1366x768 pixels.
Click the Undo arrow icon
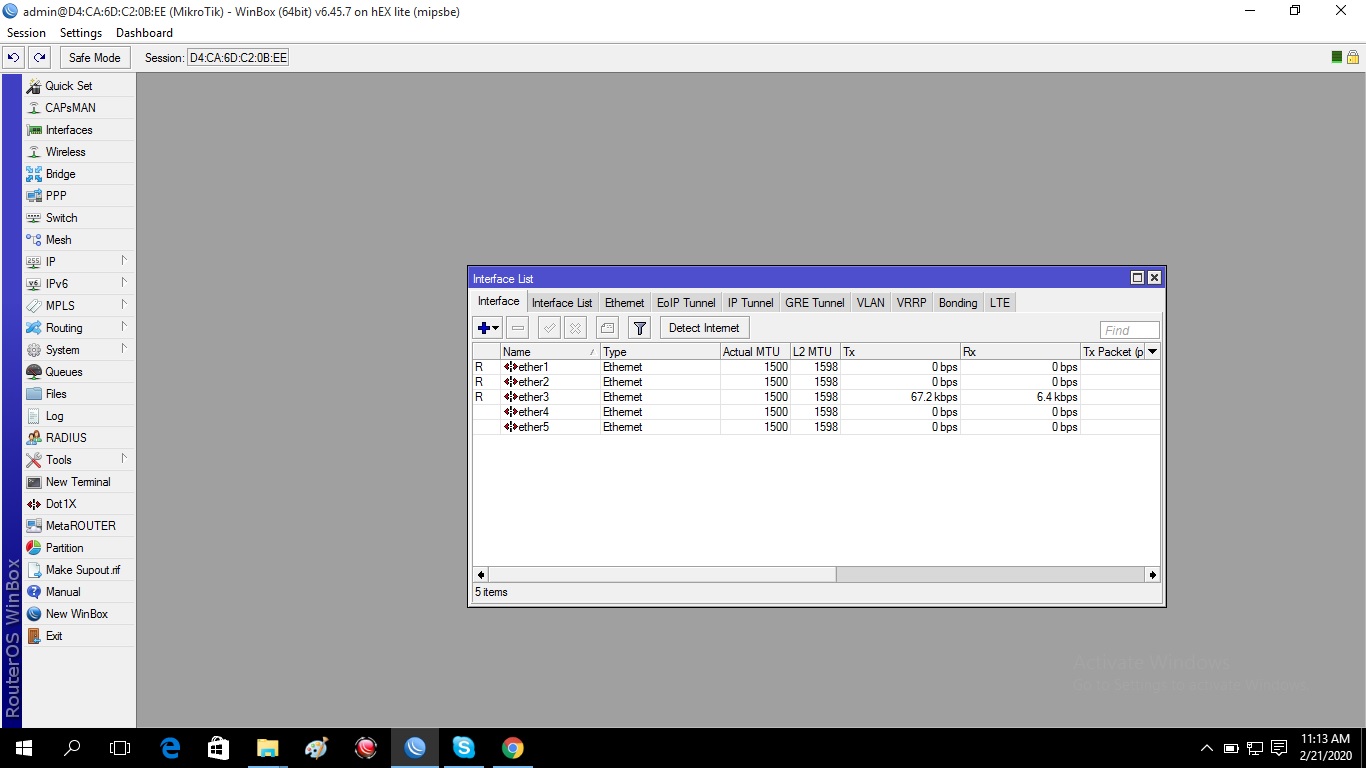(14, 57)
